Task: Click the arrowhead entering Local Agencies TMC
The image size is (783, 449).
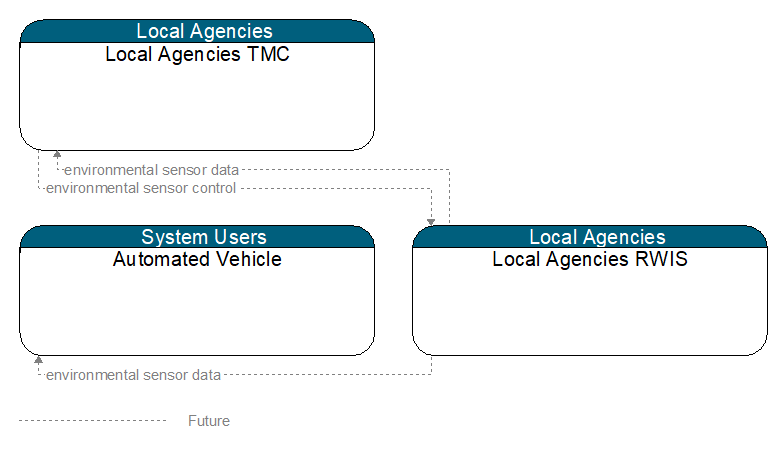Action: click(x=57, y=154)
